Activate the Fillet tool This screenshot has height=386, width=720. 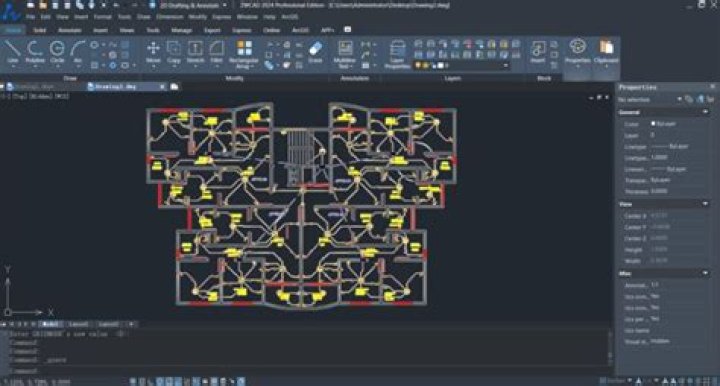pyautogui.click(x=216, y=52)
